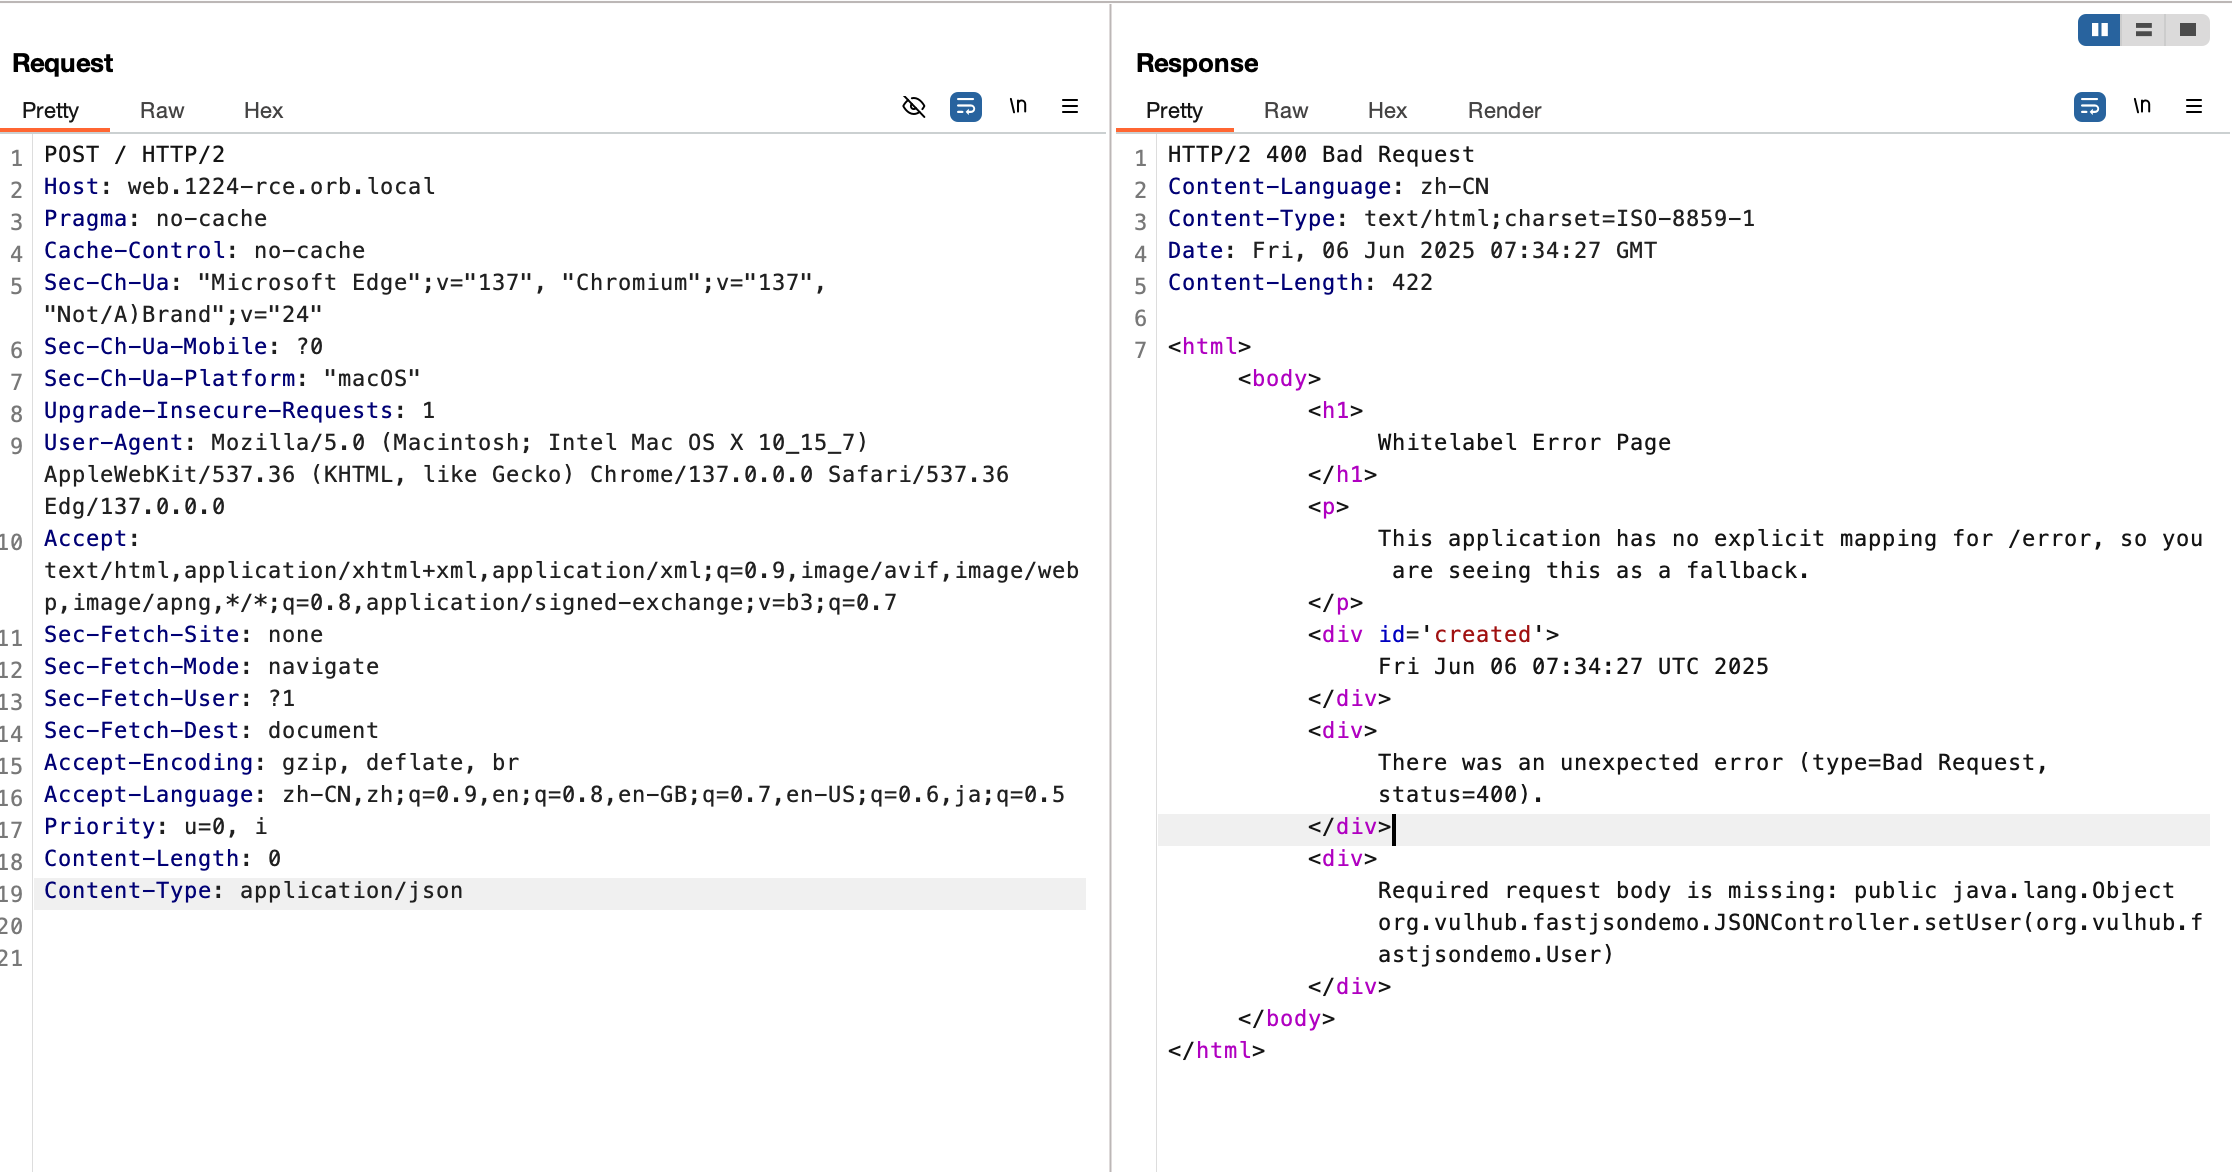Click the 'Date: Fri, 06 Jun 2025' response header
Screen dimensions: 2232x1172
pos(1412,251)
